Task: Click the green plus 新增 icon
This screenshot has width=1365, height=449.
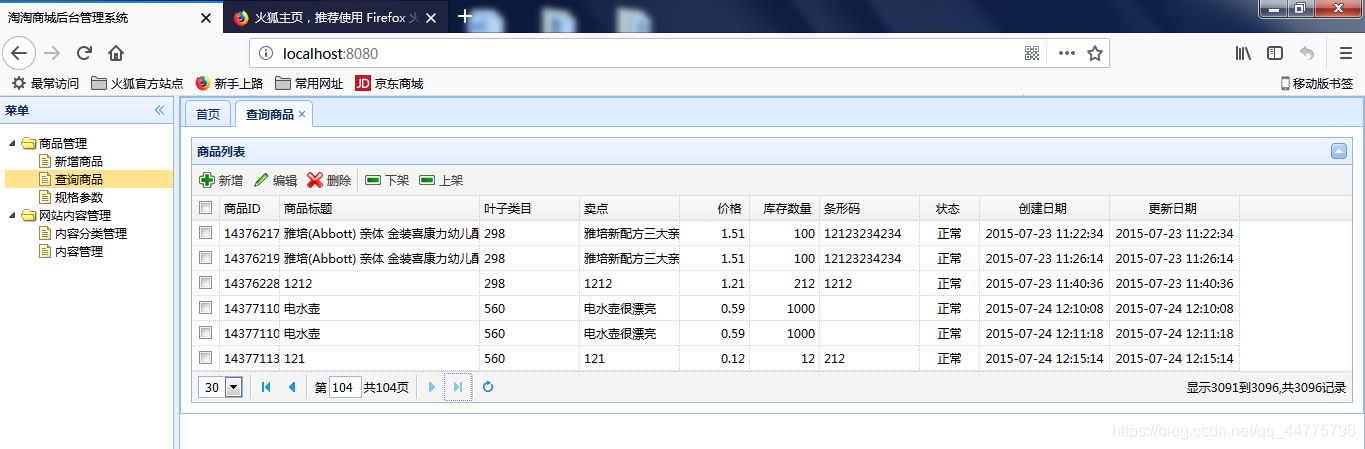Action: [207, 180]
